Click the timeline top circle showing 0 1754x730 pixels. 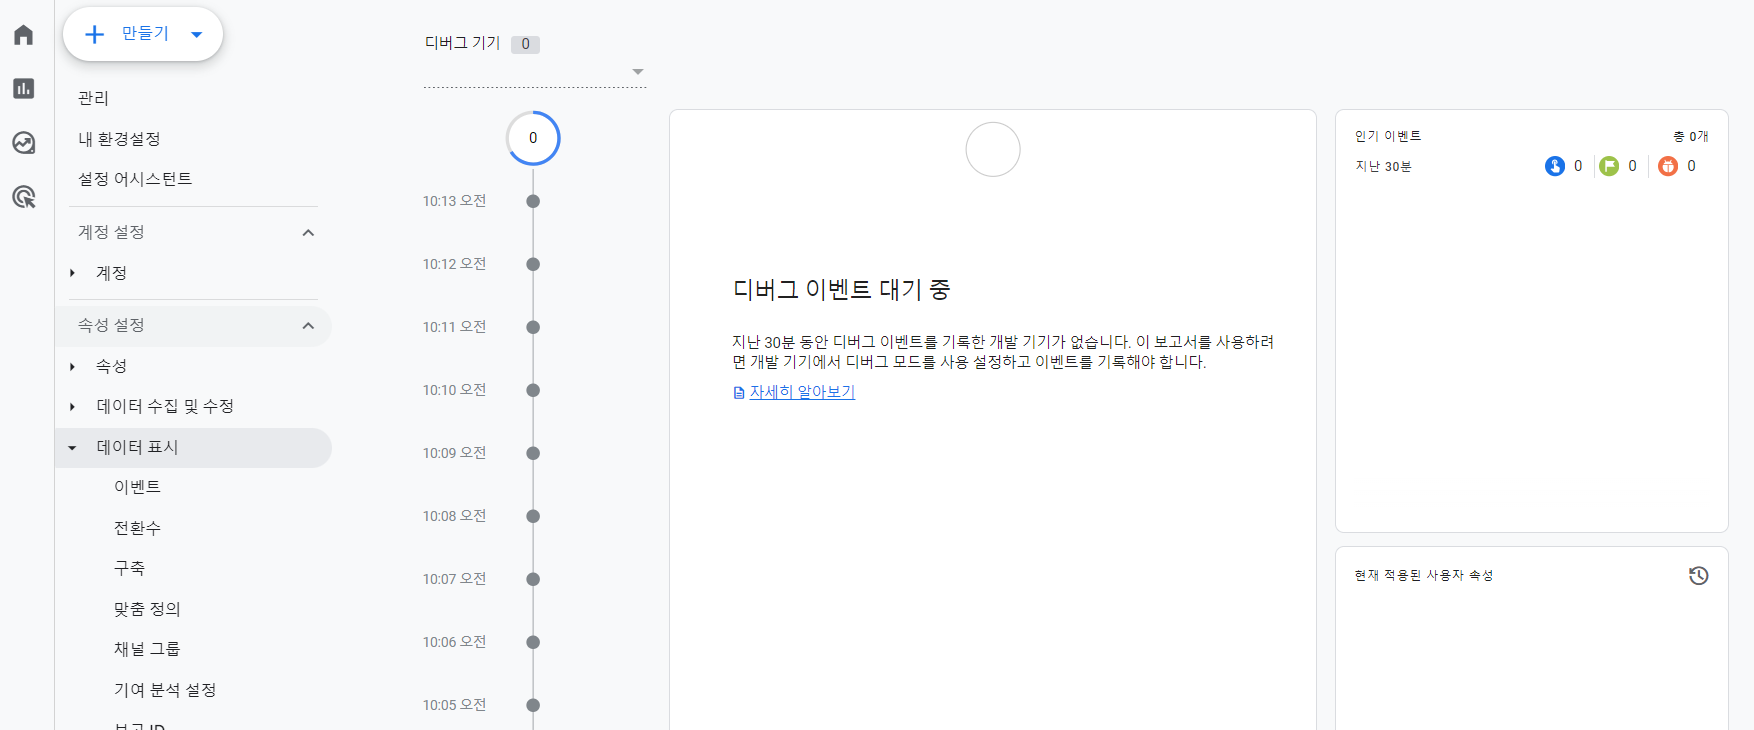coord(533,138)
